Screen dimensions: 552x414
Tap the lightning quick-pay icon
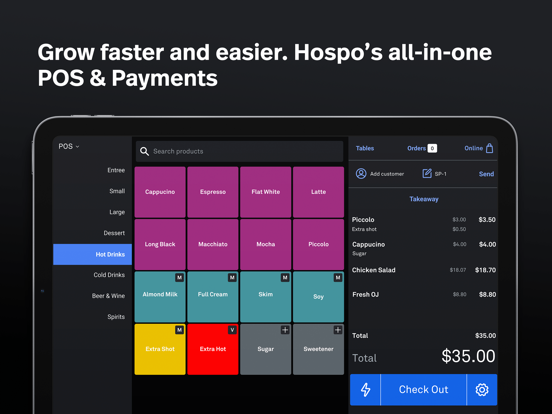click(365, 390)
